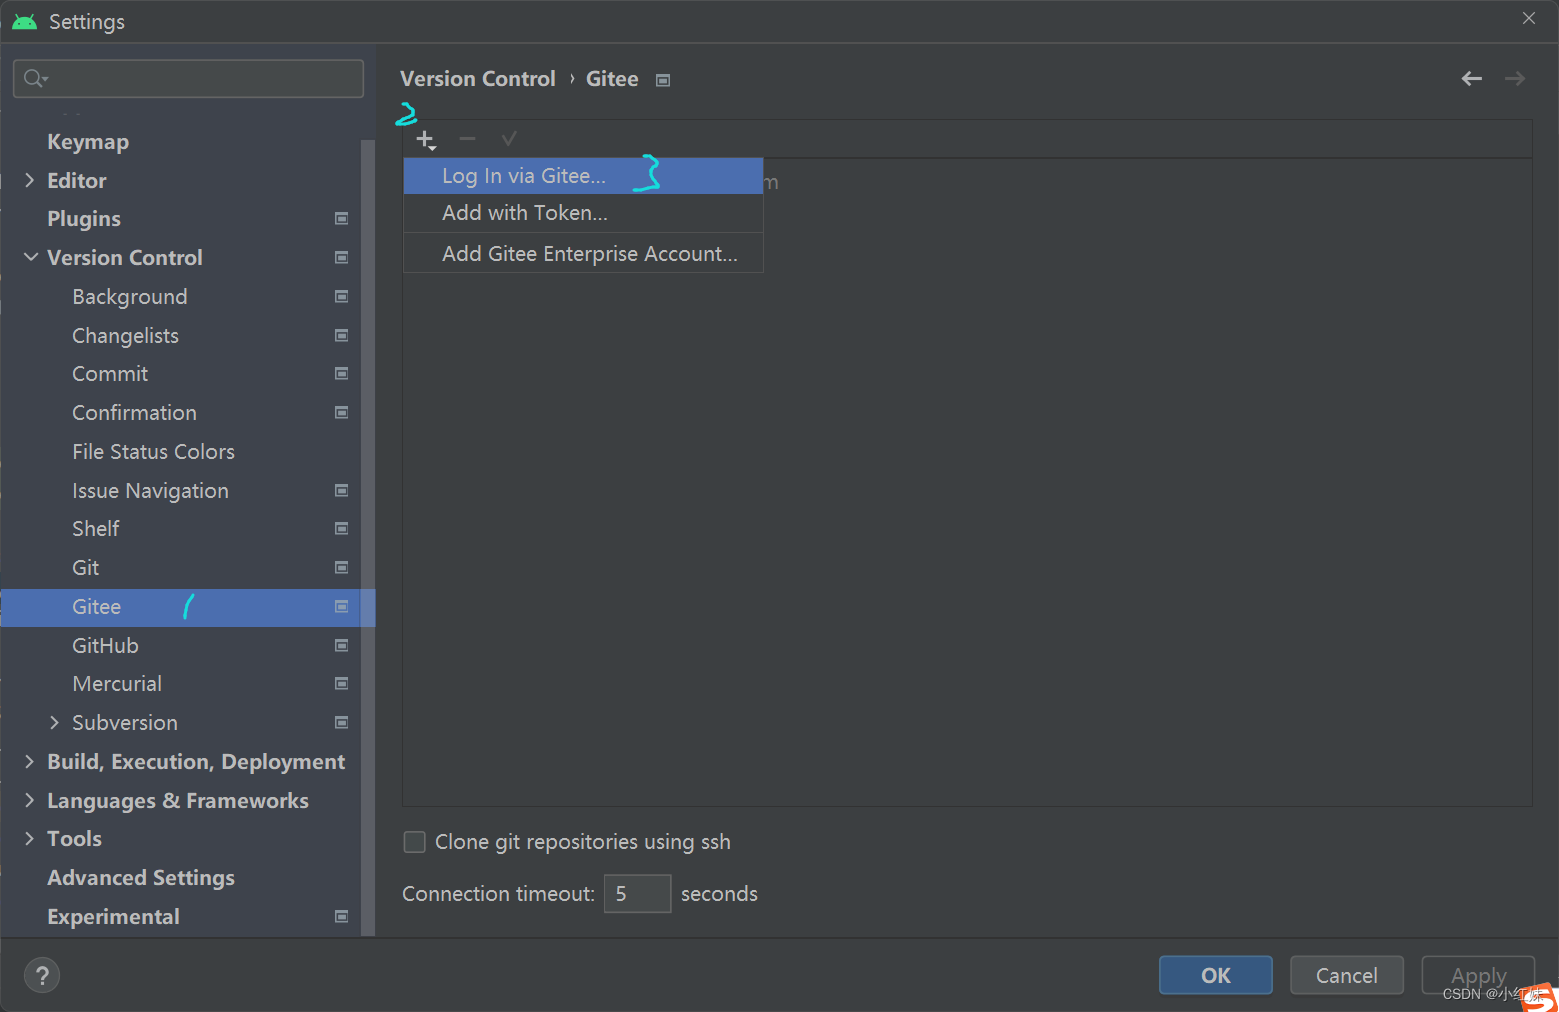Choose Add Gitee Enterprise Account entry

[x=583, y=254]
